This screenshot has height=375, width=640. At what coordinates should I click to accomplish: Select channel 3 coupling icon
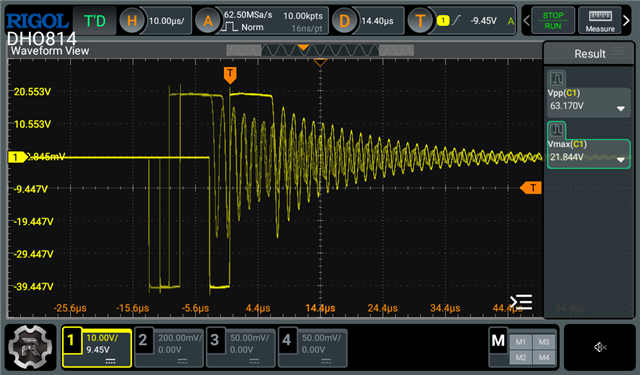tap(254, 361)
